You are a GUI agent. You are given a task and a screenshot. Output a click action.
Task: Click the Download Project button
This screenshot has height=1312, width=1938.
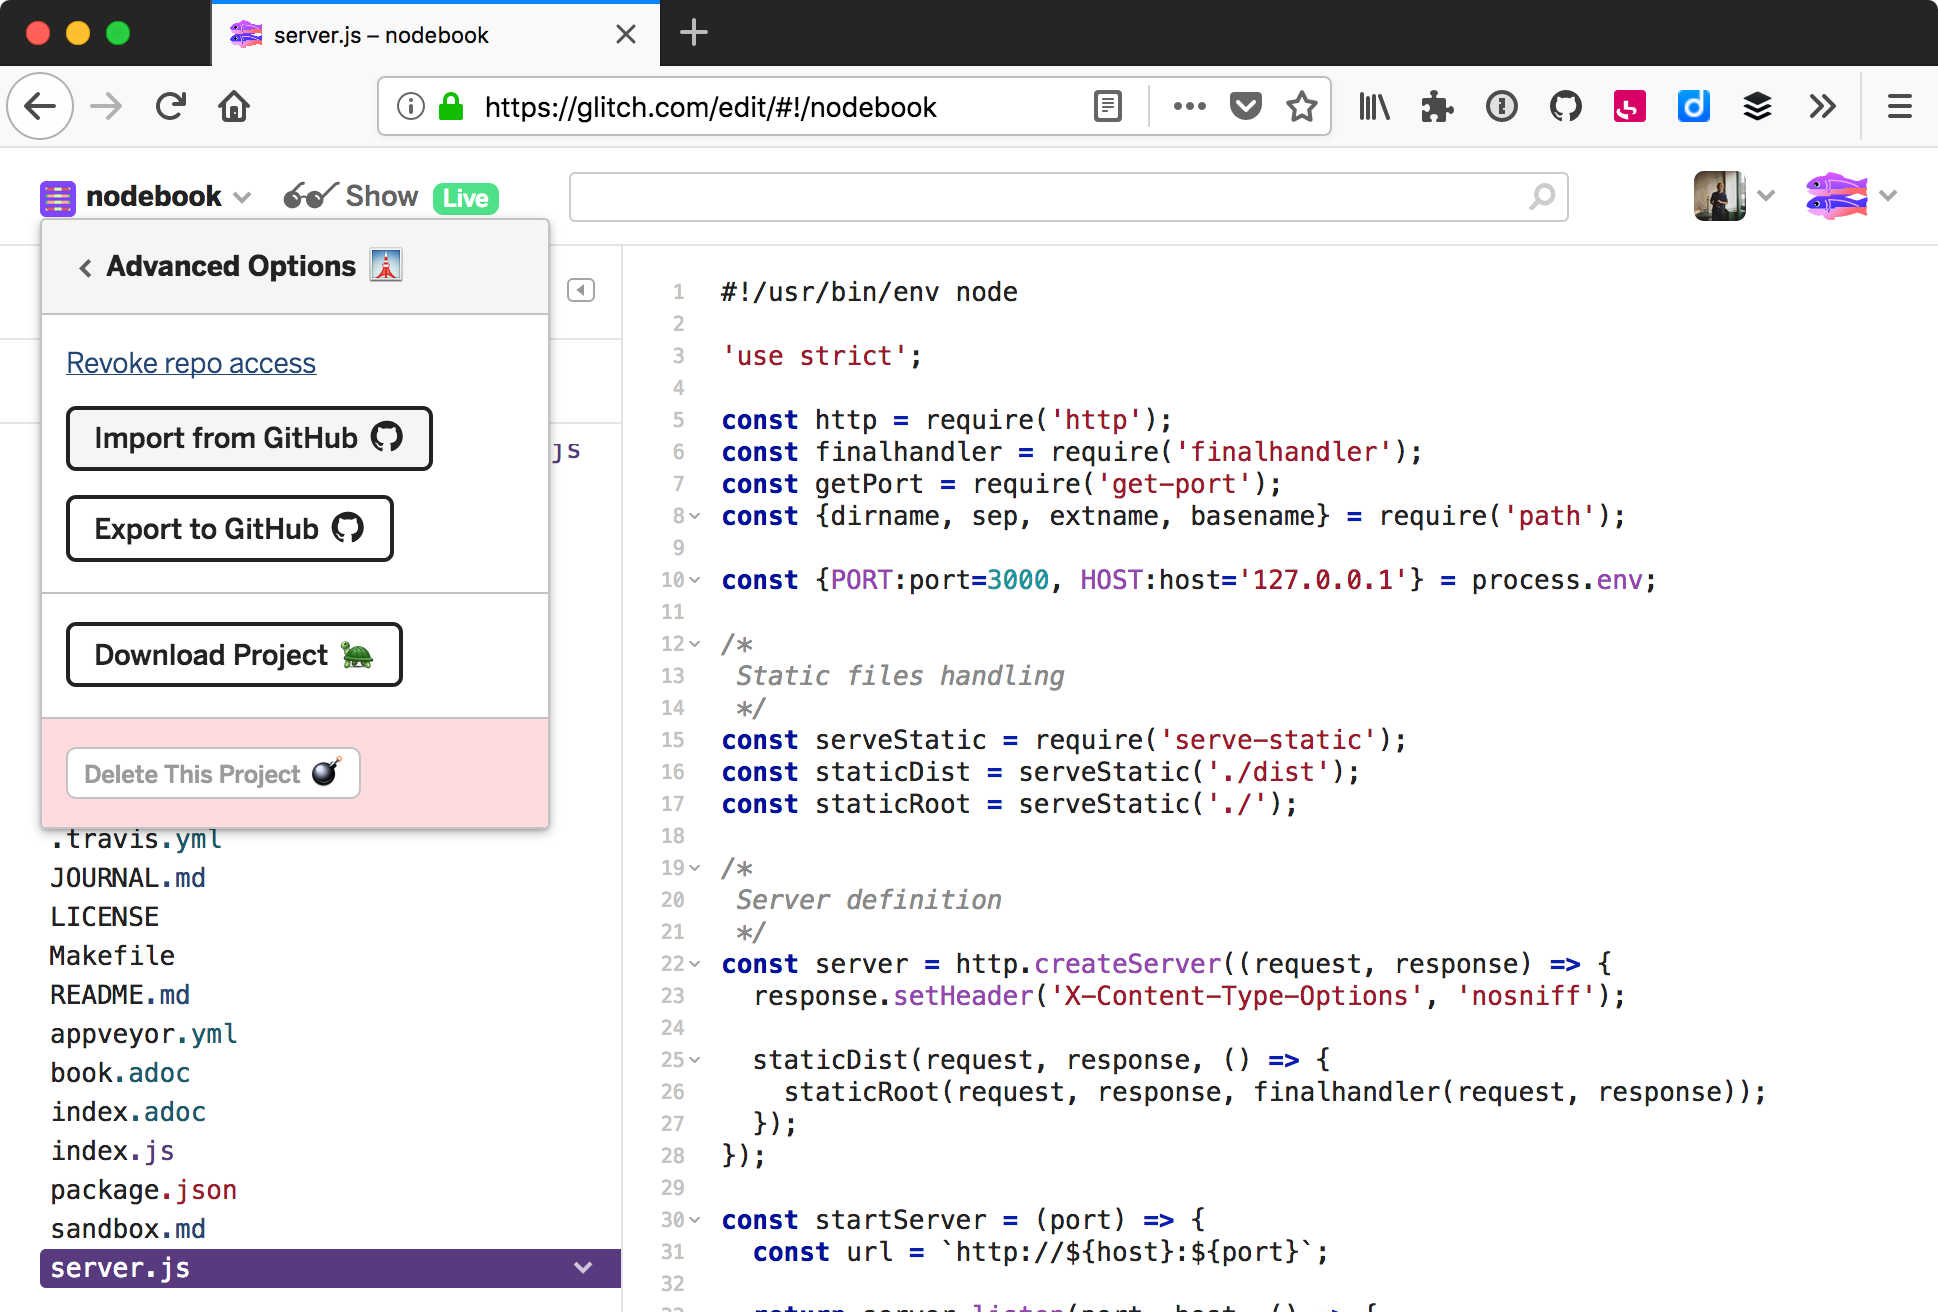click(x=236, y=655)
